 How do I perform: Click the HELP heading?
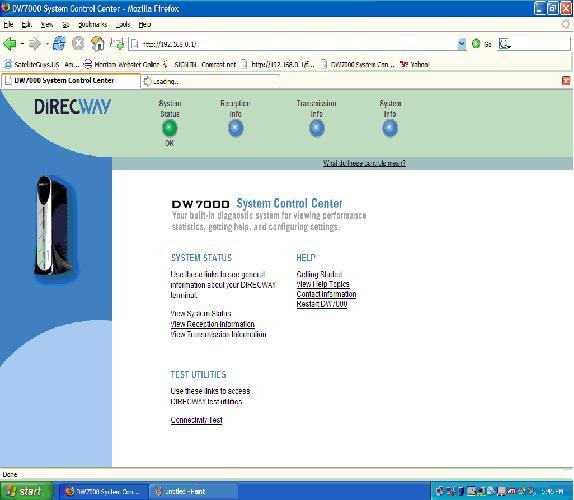pyautogui.click(x=306, y=258)
